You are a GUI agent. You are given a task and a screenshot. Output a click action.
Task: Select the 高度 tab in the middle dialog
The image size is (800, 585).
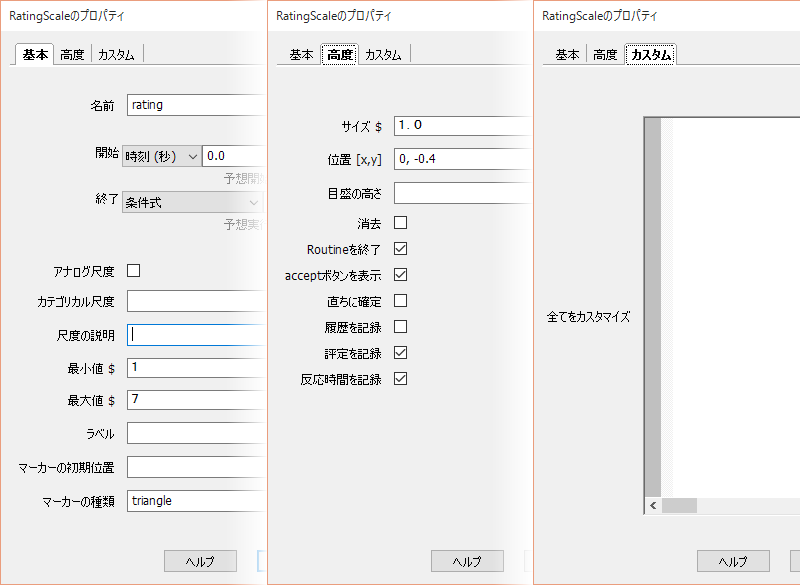(x=340, y=55)
